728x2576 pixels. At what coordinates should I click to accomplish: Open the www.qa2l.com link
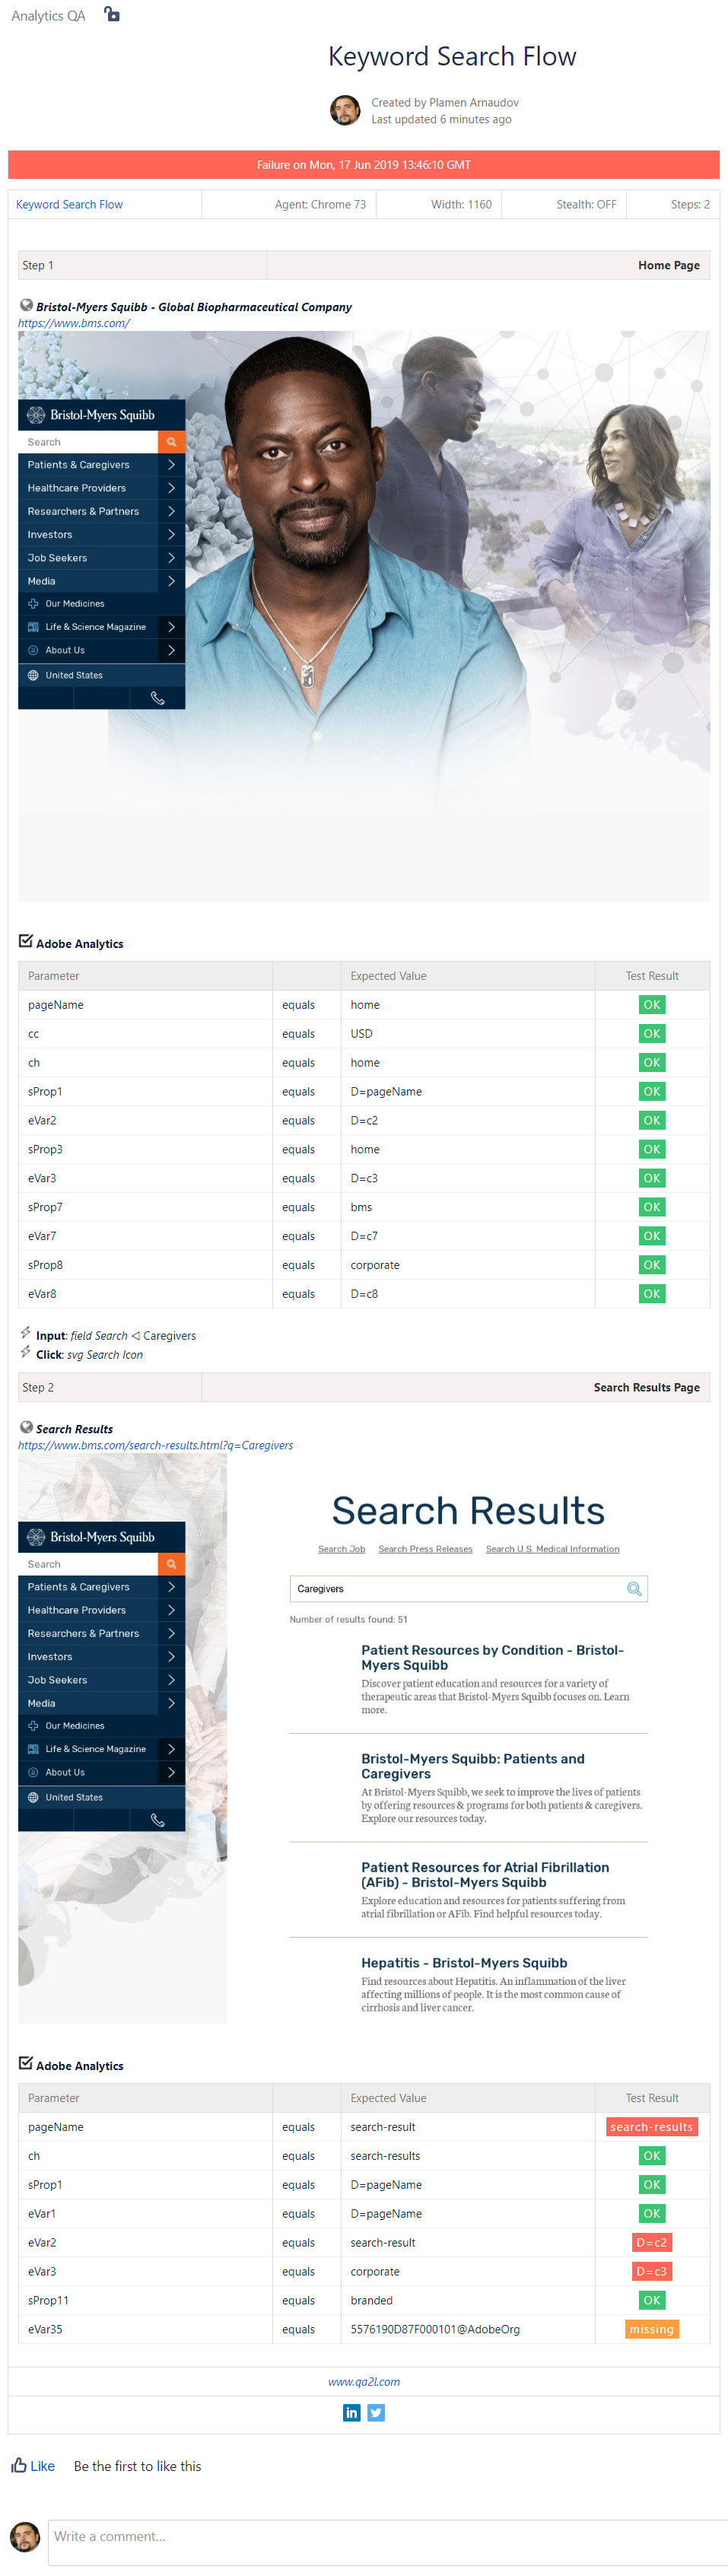(x=364, y=2382)
